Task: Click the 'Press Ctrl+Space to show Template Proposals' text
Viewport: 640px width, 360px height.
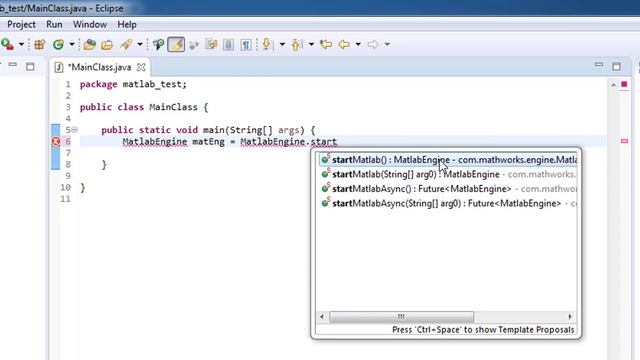Action: [x=483, y=330]
